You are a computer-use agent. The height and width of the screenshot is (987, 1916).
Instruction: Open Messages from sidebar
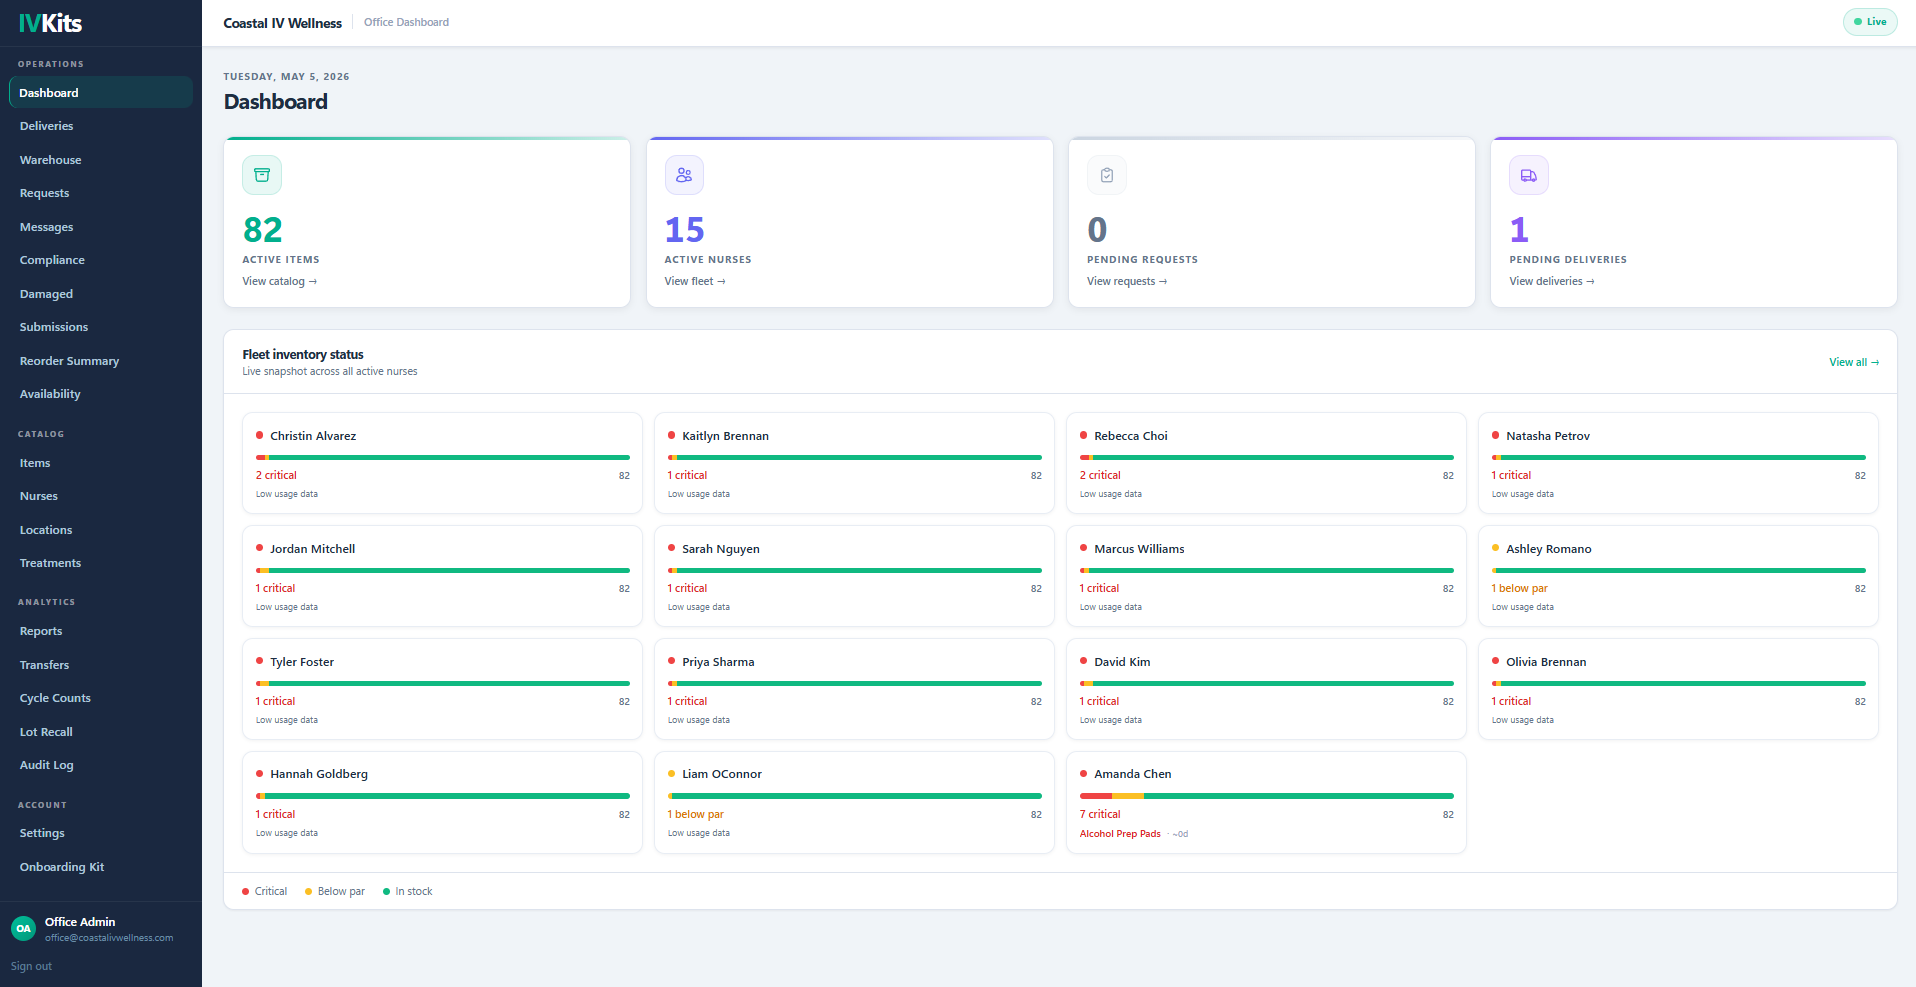coord(101,227)
